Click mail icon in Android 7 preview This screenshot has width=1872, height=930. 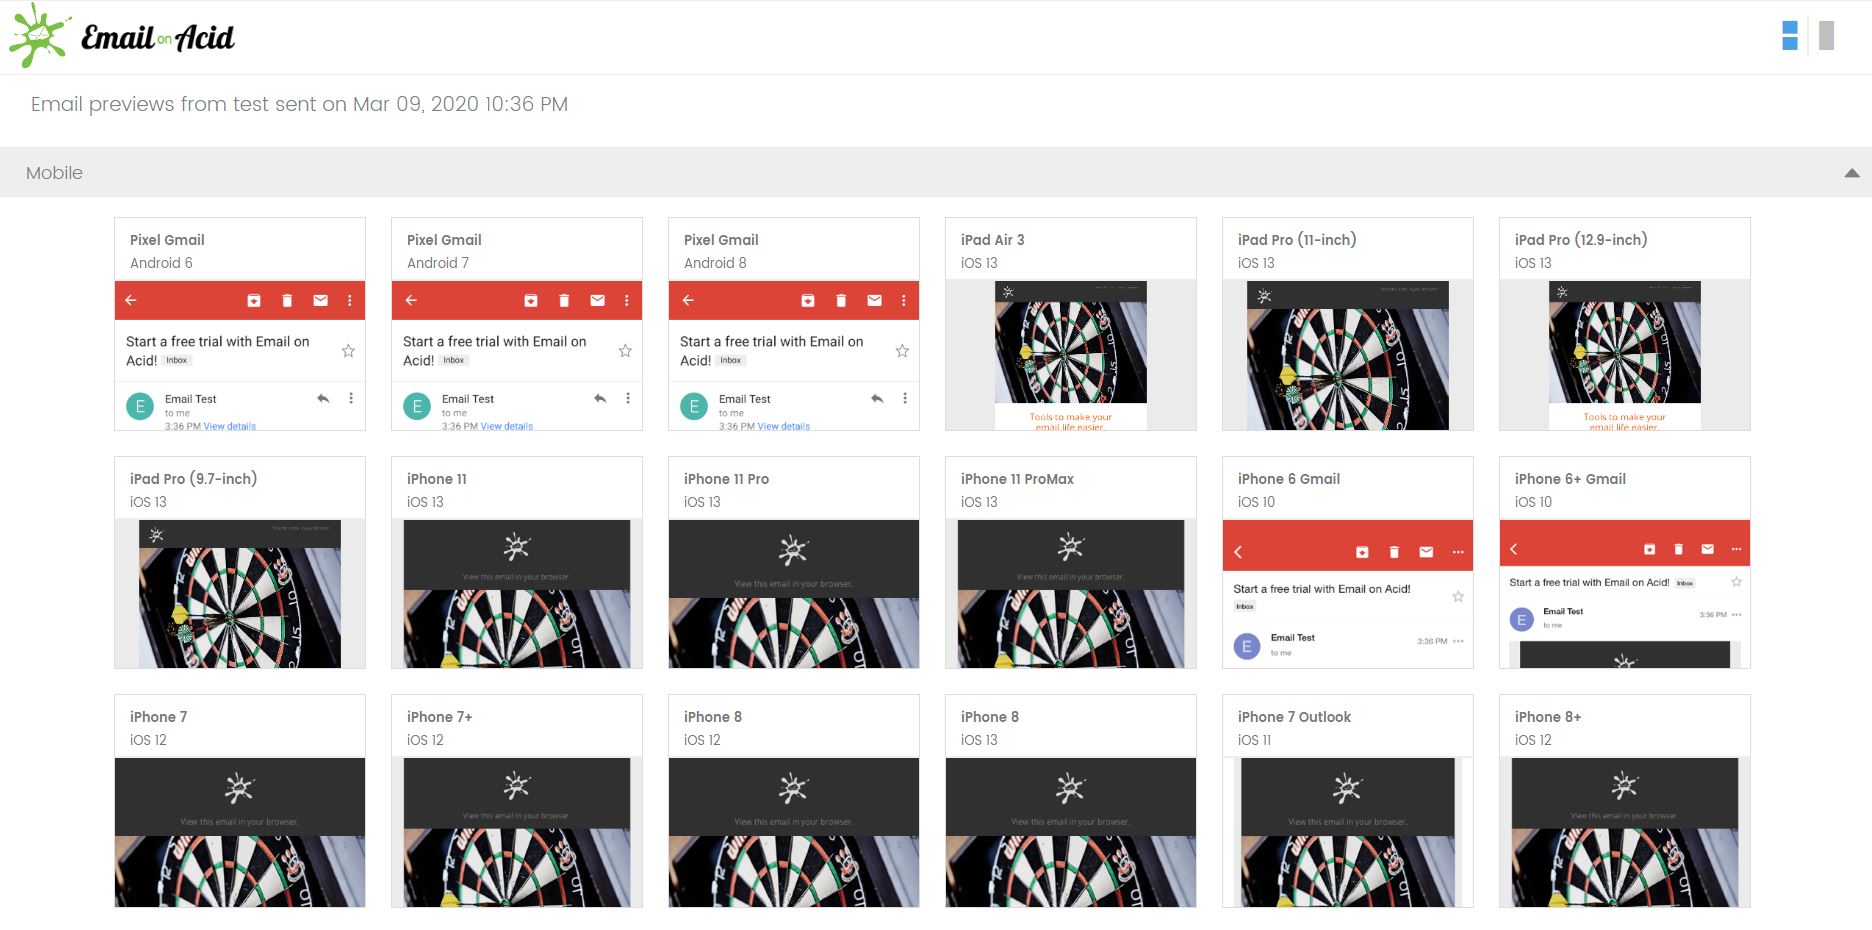point(597,300)
